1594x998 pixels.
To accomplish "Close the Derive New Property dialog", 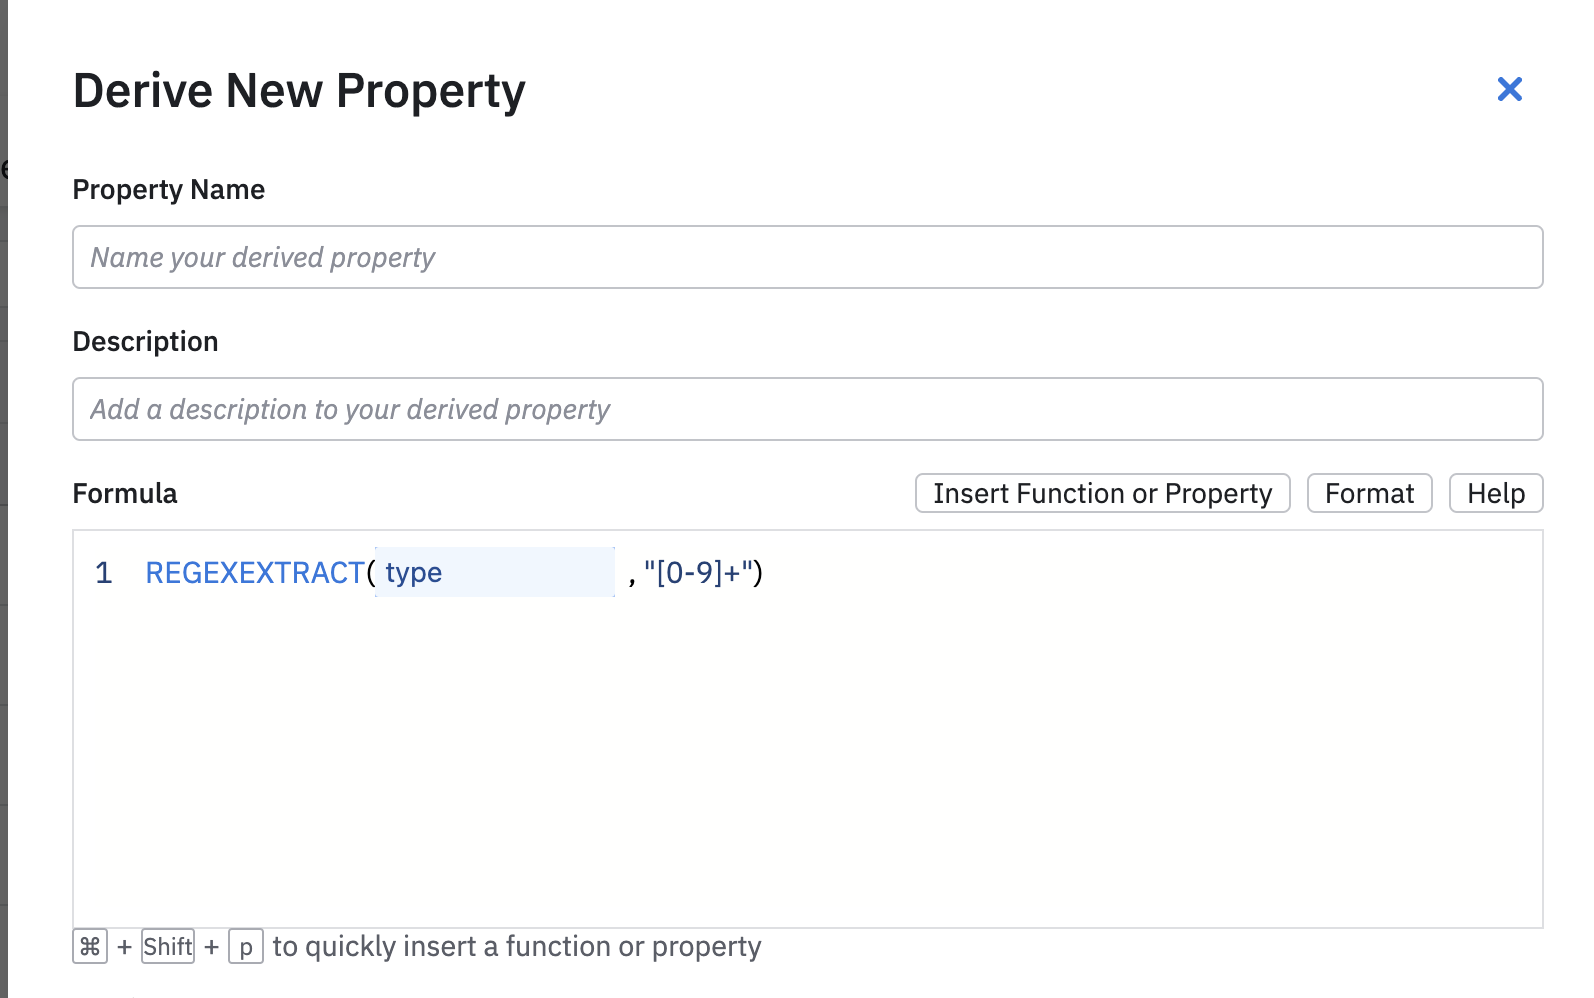I will click(1509, 90).
